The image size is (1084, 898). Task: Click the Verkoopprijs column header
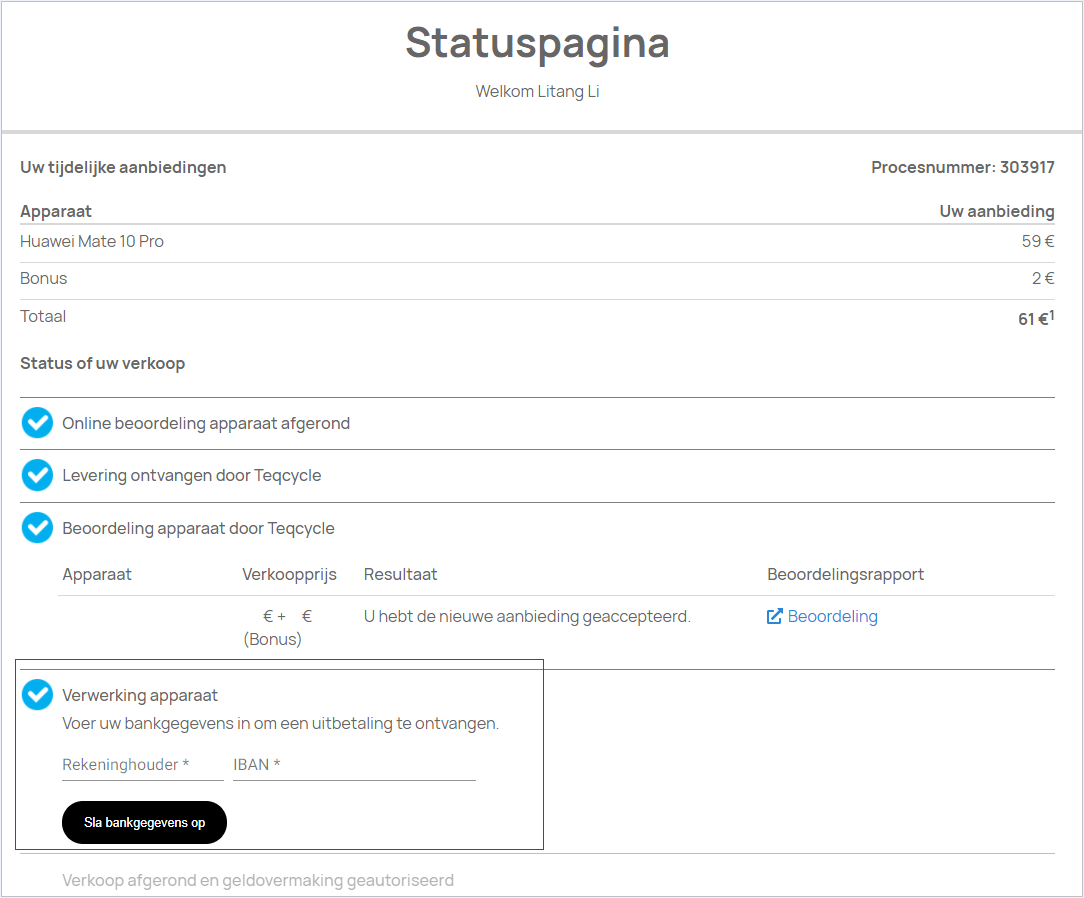[x=289, y=574]
